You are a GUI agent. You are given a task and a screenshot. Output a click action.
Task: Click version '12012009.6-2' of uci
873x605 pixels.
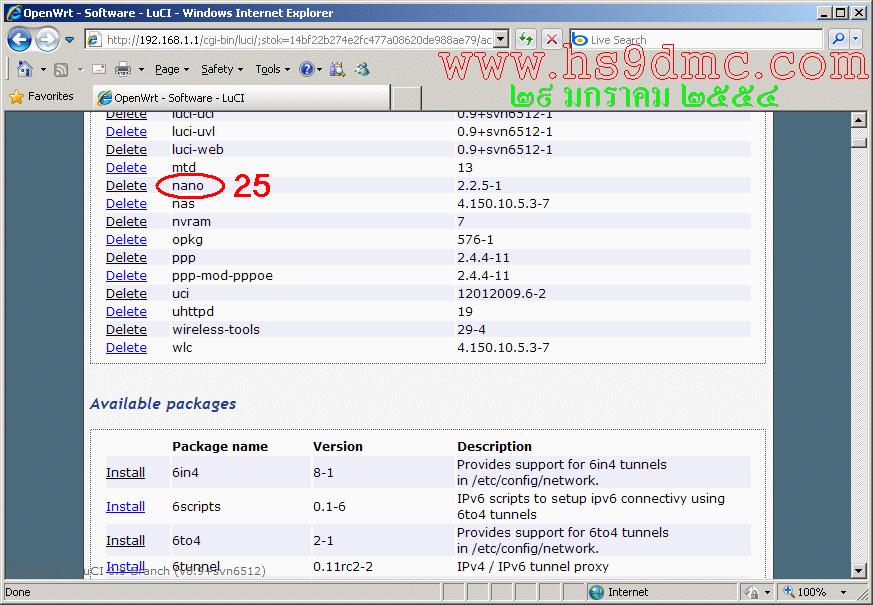pyautogui.click(x=501, y=293)
